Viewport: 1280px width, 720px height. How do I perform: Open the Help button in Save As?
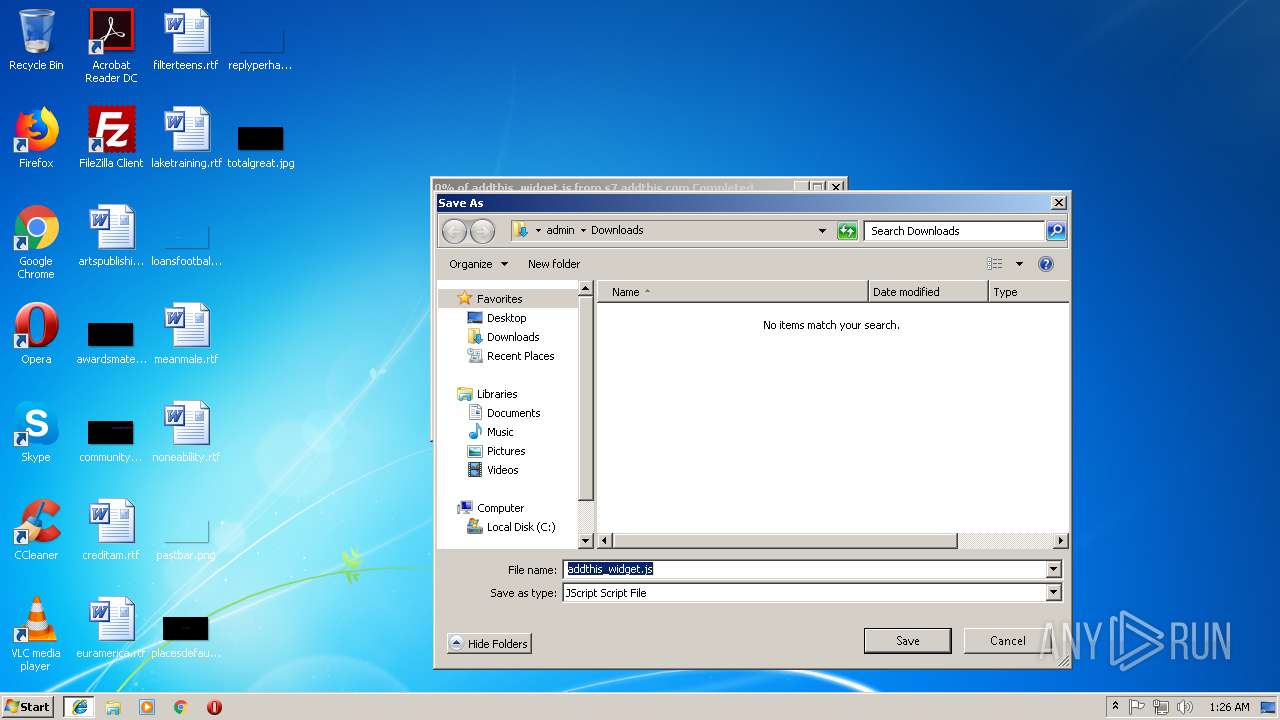(x=1046, y=264)
